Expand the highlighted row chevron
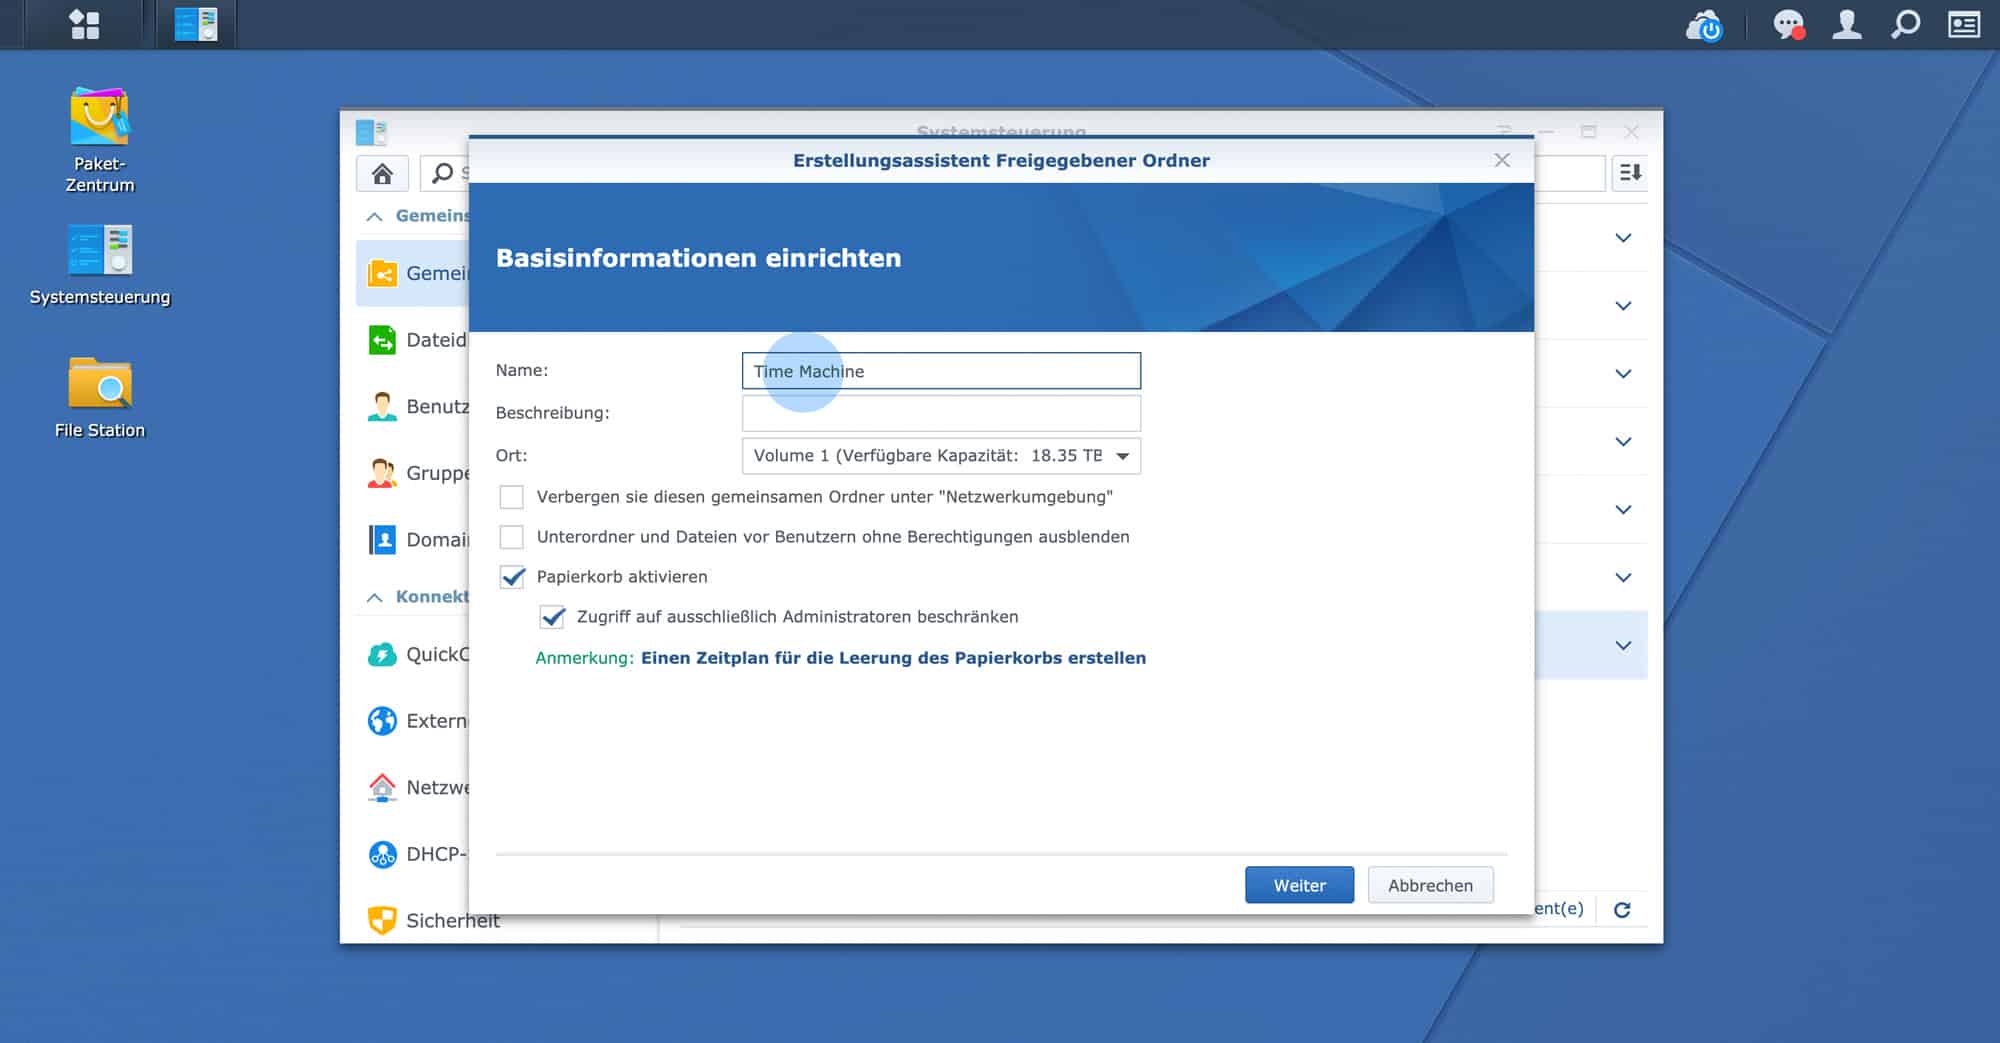Viewport: 2000px width, 1043px height. pos(1623,646)
